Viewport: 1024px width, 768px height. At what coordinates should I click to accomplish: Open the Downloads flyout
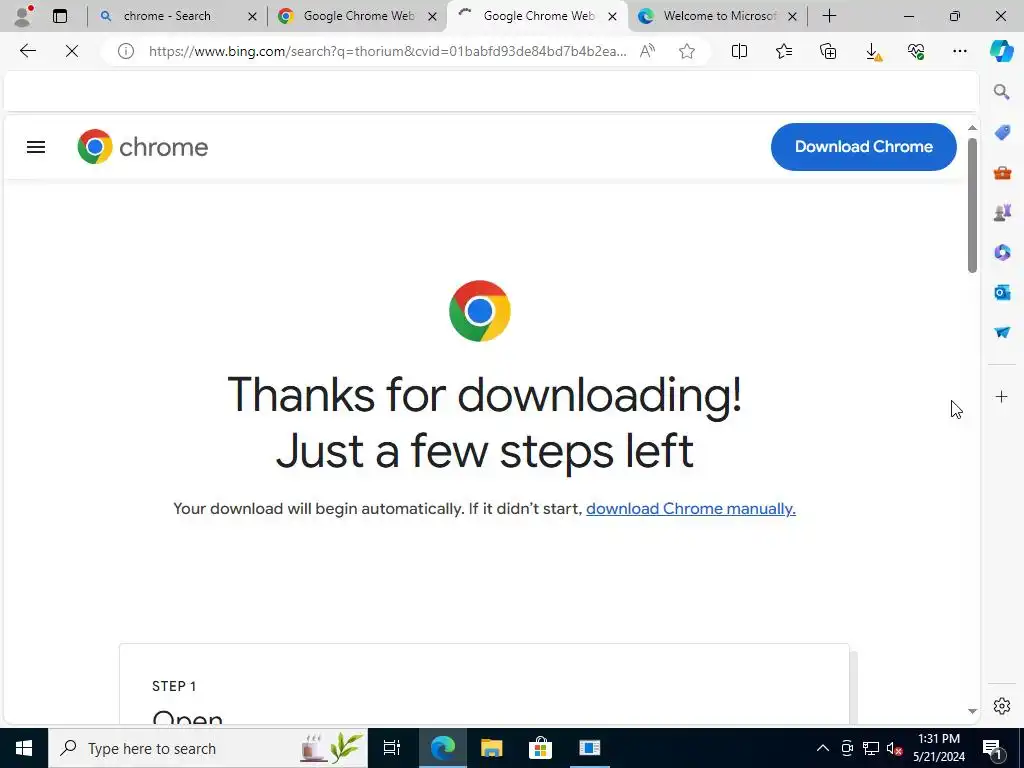click(872, 52)
